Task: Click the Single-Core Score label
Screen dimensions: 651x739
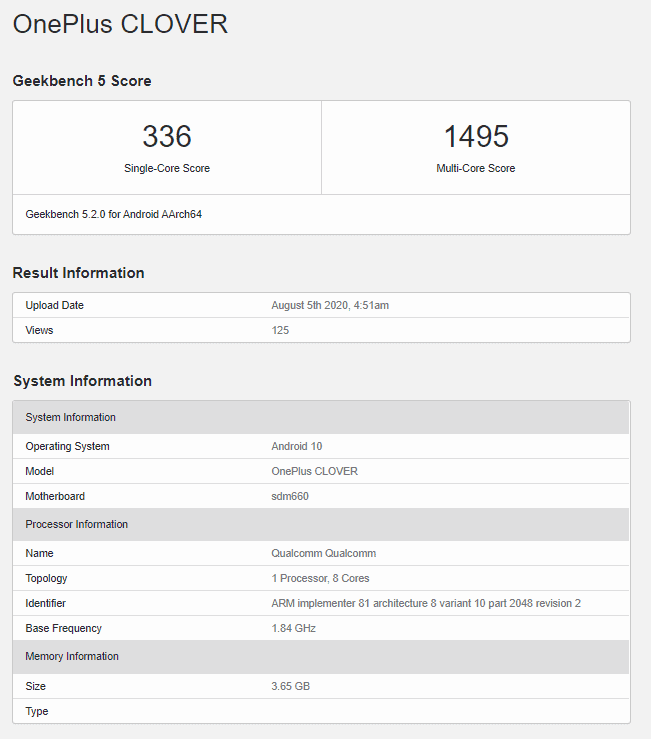Action: click(167, 168)
